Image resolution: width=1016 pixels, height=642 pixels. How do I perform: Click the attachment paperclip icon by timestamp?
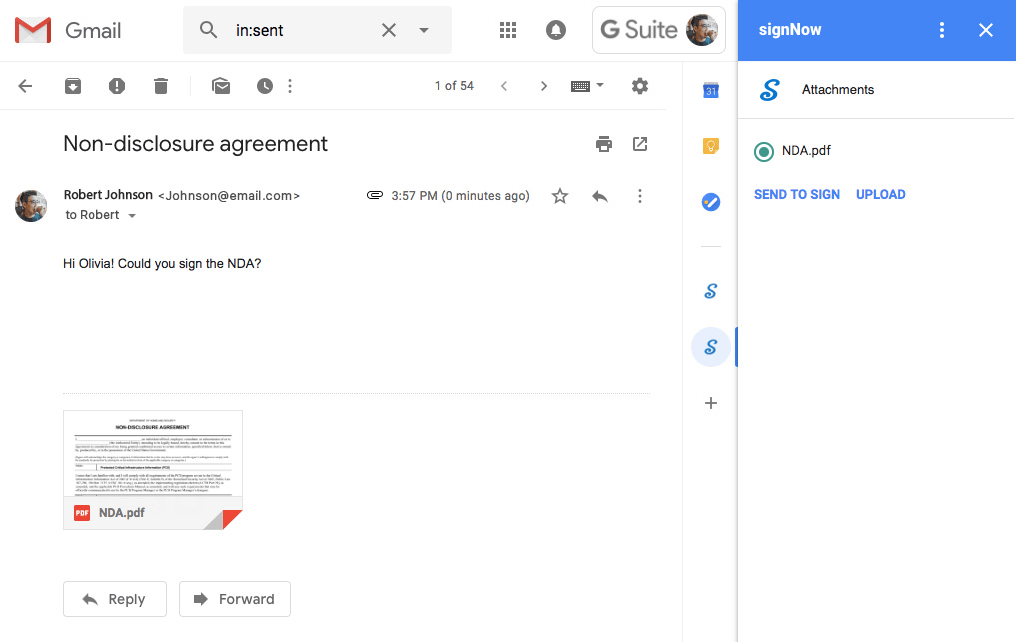coord(375,195)
